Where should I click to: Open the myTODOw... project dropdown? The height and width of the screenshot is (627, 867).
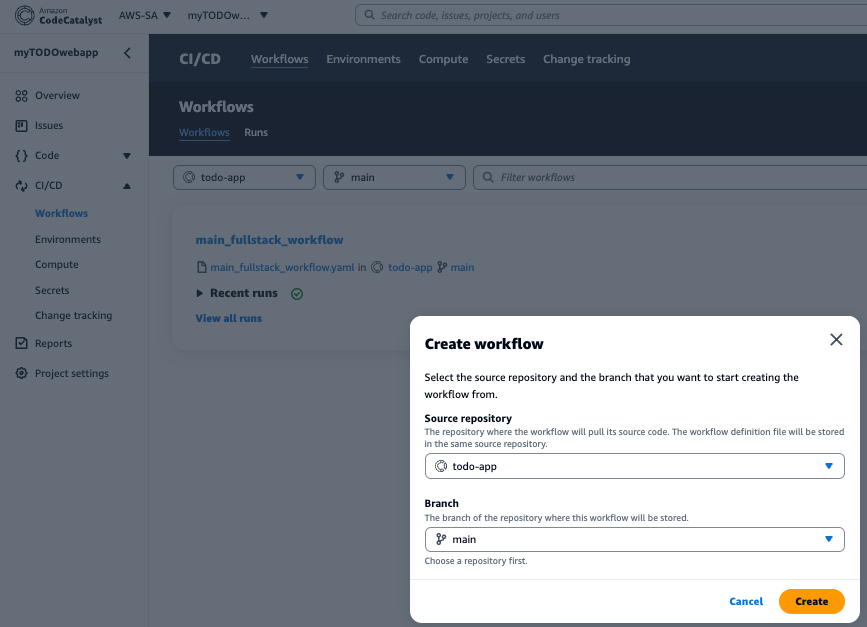tap(227, 15)
